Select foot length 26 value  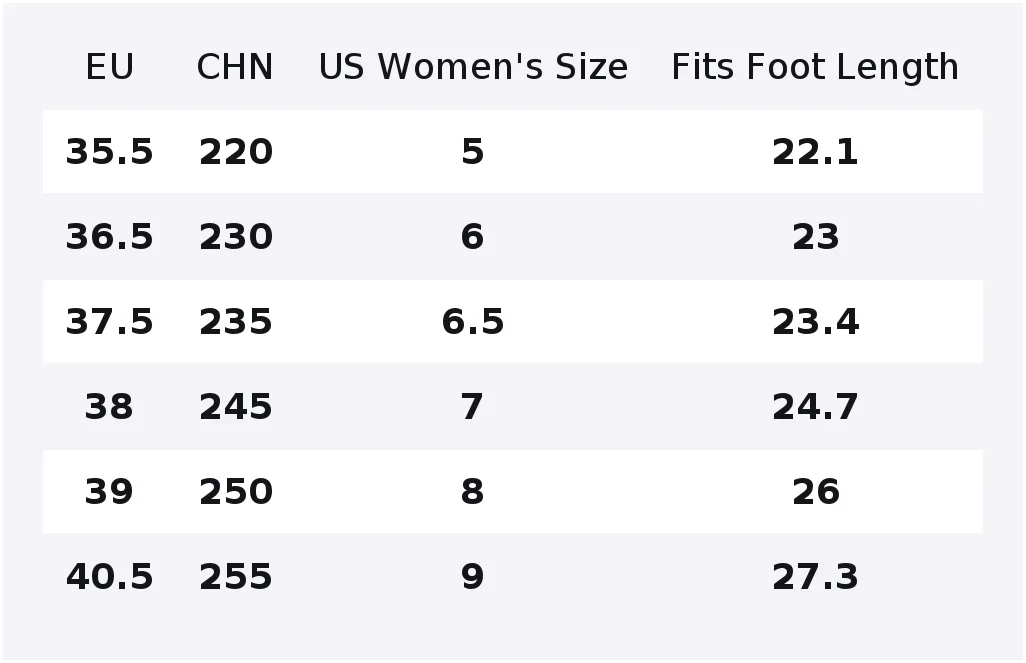coord(815,492)
